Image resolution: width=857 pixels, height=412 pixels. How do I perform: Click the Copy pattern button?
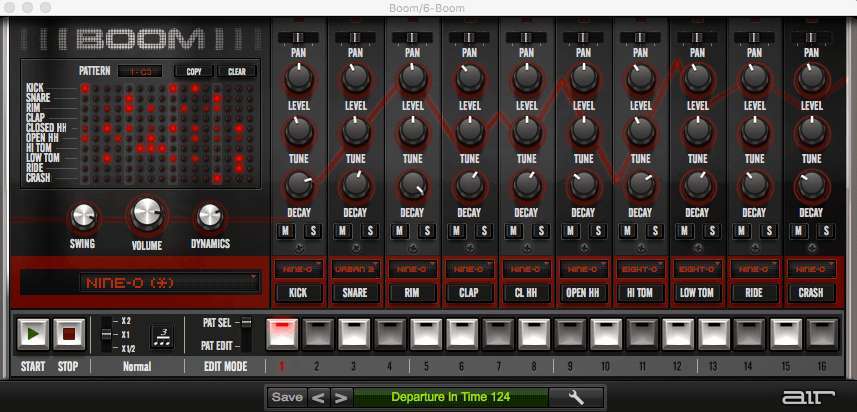point(192,72)
